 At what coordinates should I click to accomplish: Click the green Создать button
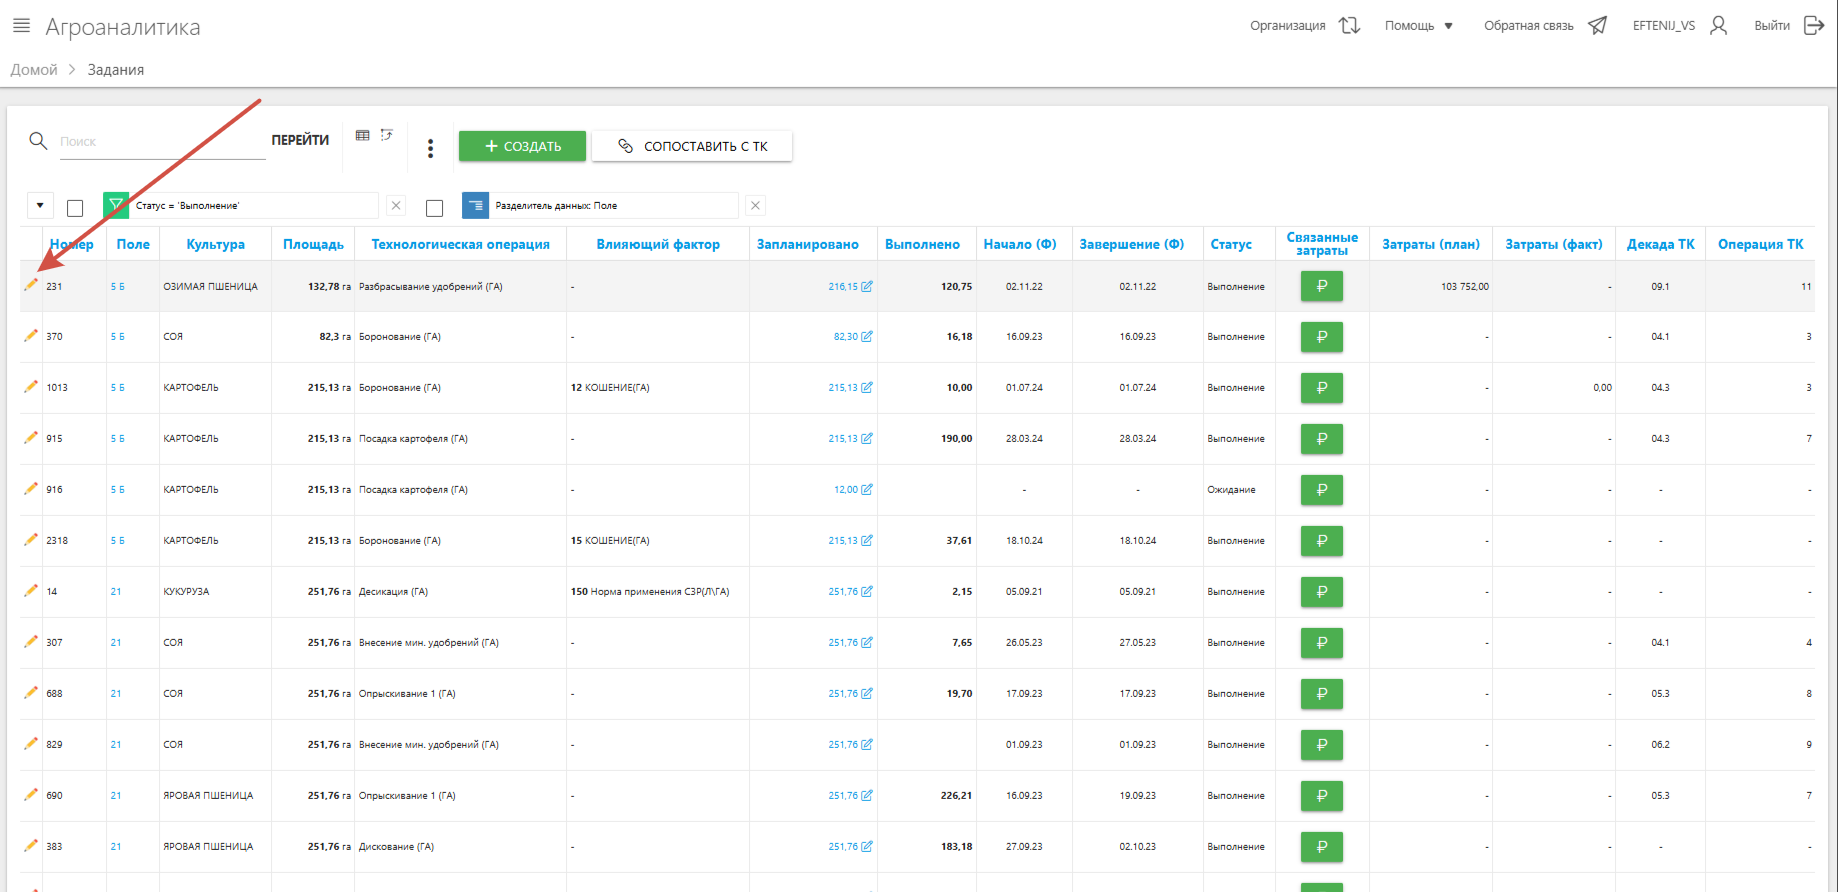click(522, 146)
